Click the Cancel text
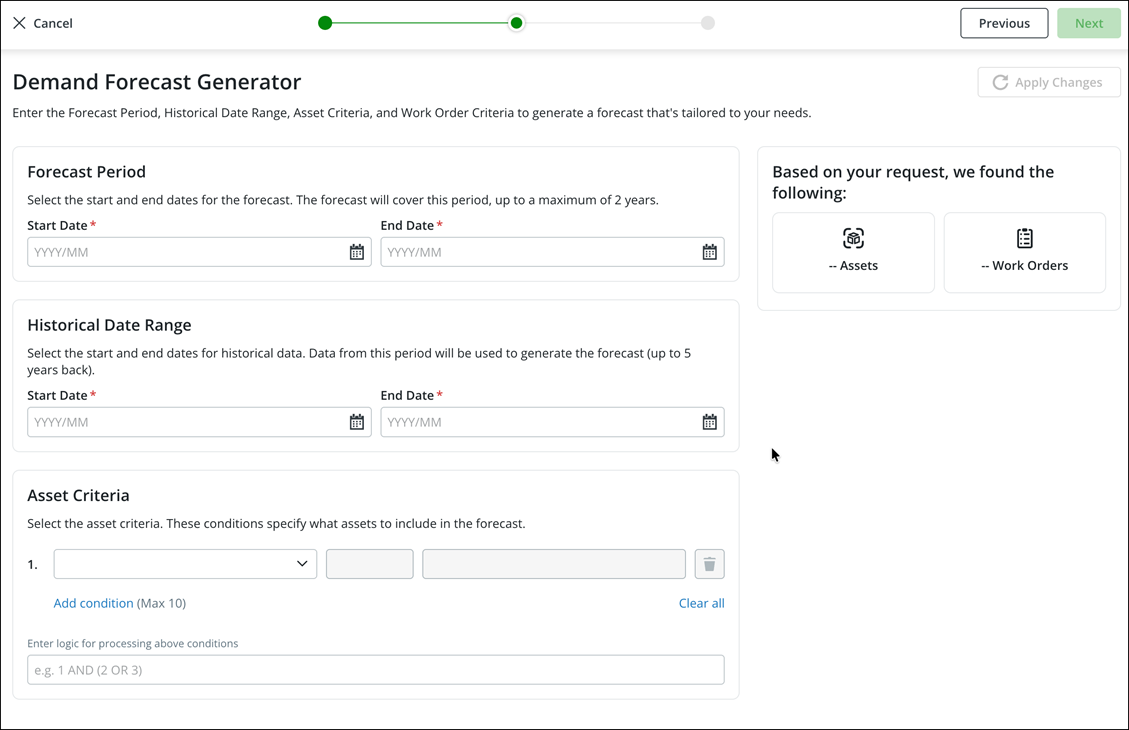 (53, 23)
